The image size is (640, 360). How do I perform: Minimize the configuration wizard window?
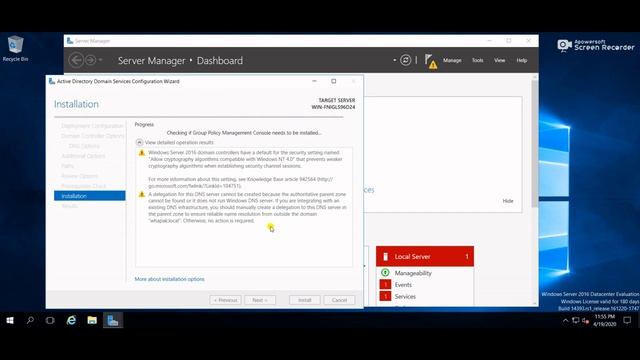[314, 81]
